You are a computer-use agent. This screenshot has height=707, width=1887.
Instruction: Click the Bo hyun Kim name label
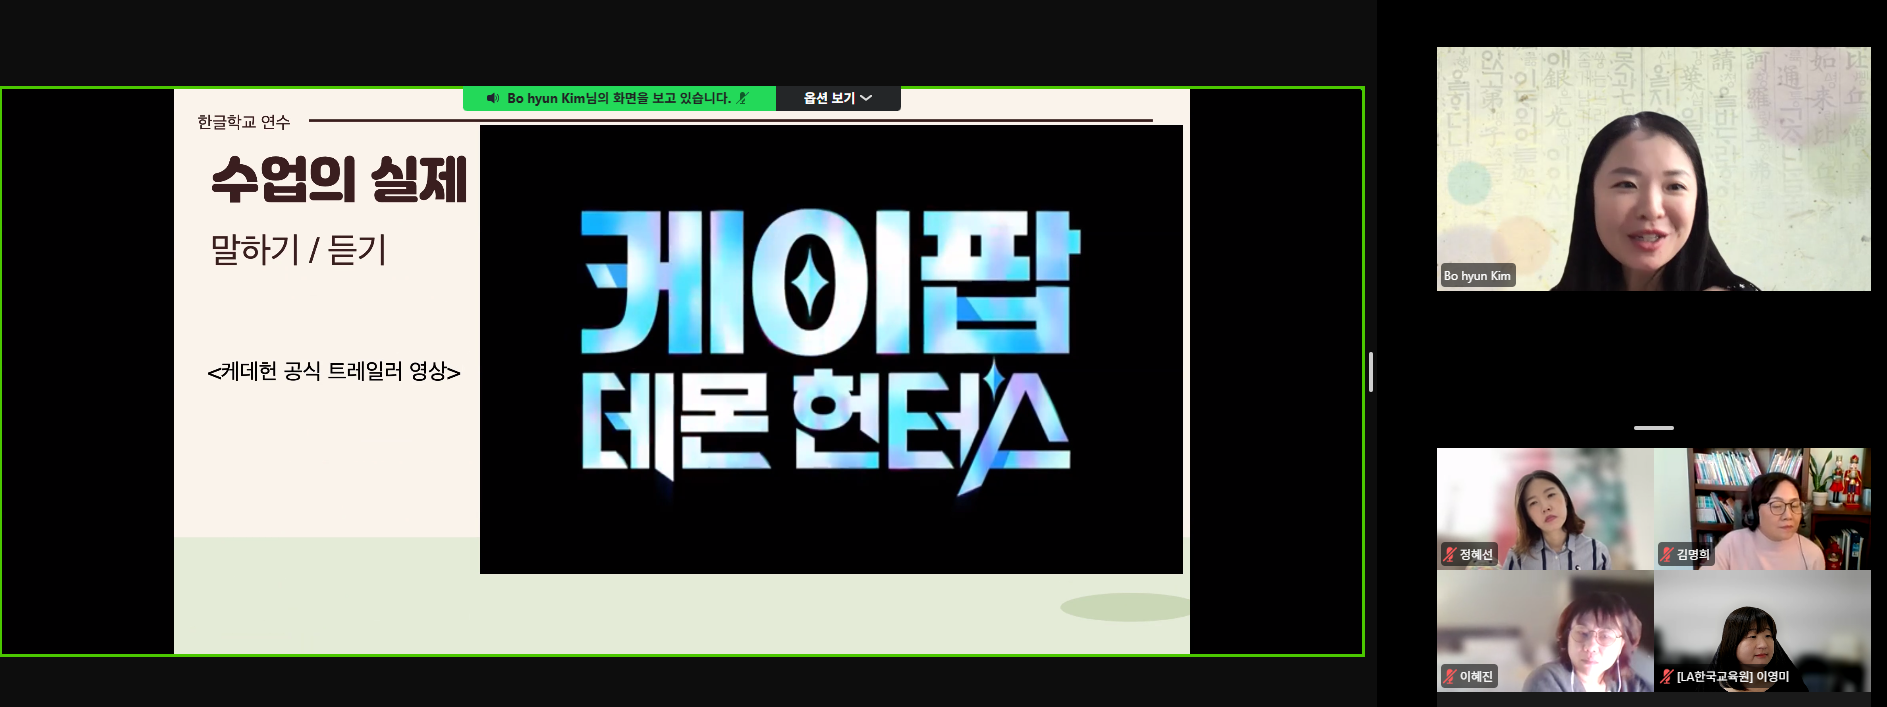pyautogui.click(x=1477, y=276)
